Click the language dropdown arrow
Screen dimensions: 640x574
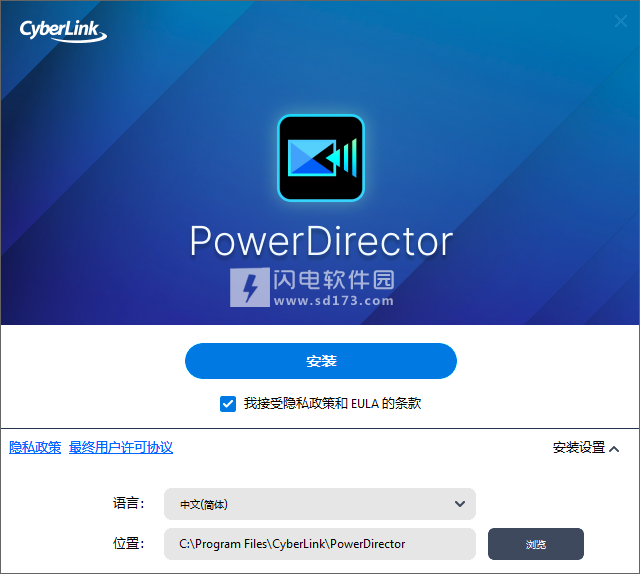click(x=459, y=504)
